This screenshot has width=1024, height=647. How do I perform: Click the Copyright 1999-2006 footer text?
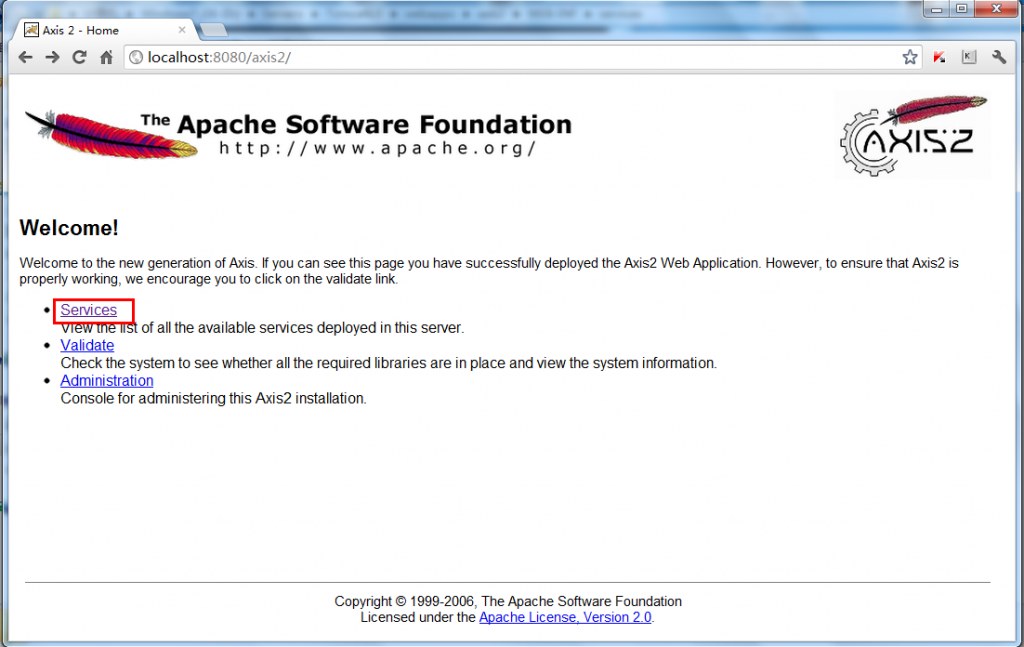coord(507,601)
